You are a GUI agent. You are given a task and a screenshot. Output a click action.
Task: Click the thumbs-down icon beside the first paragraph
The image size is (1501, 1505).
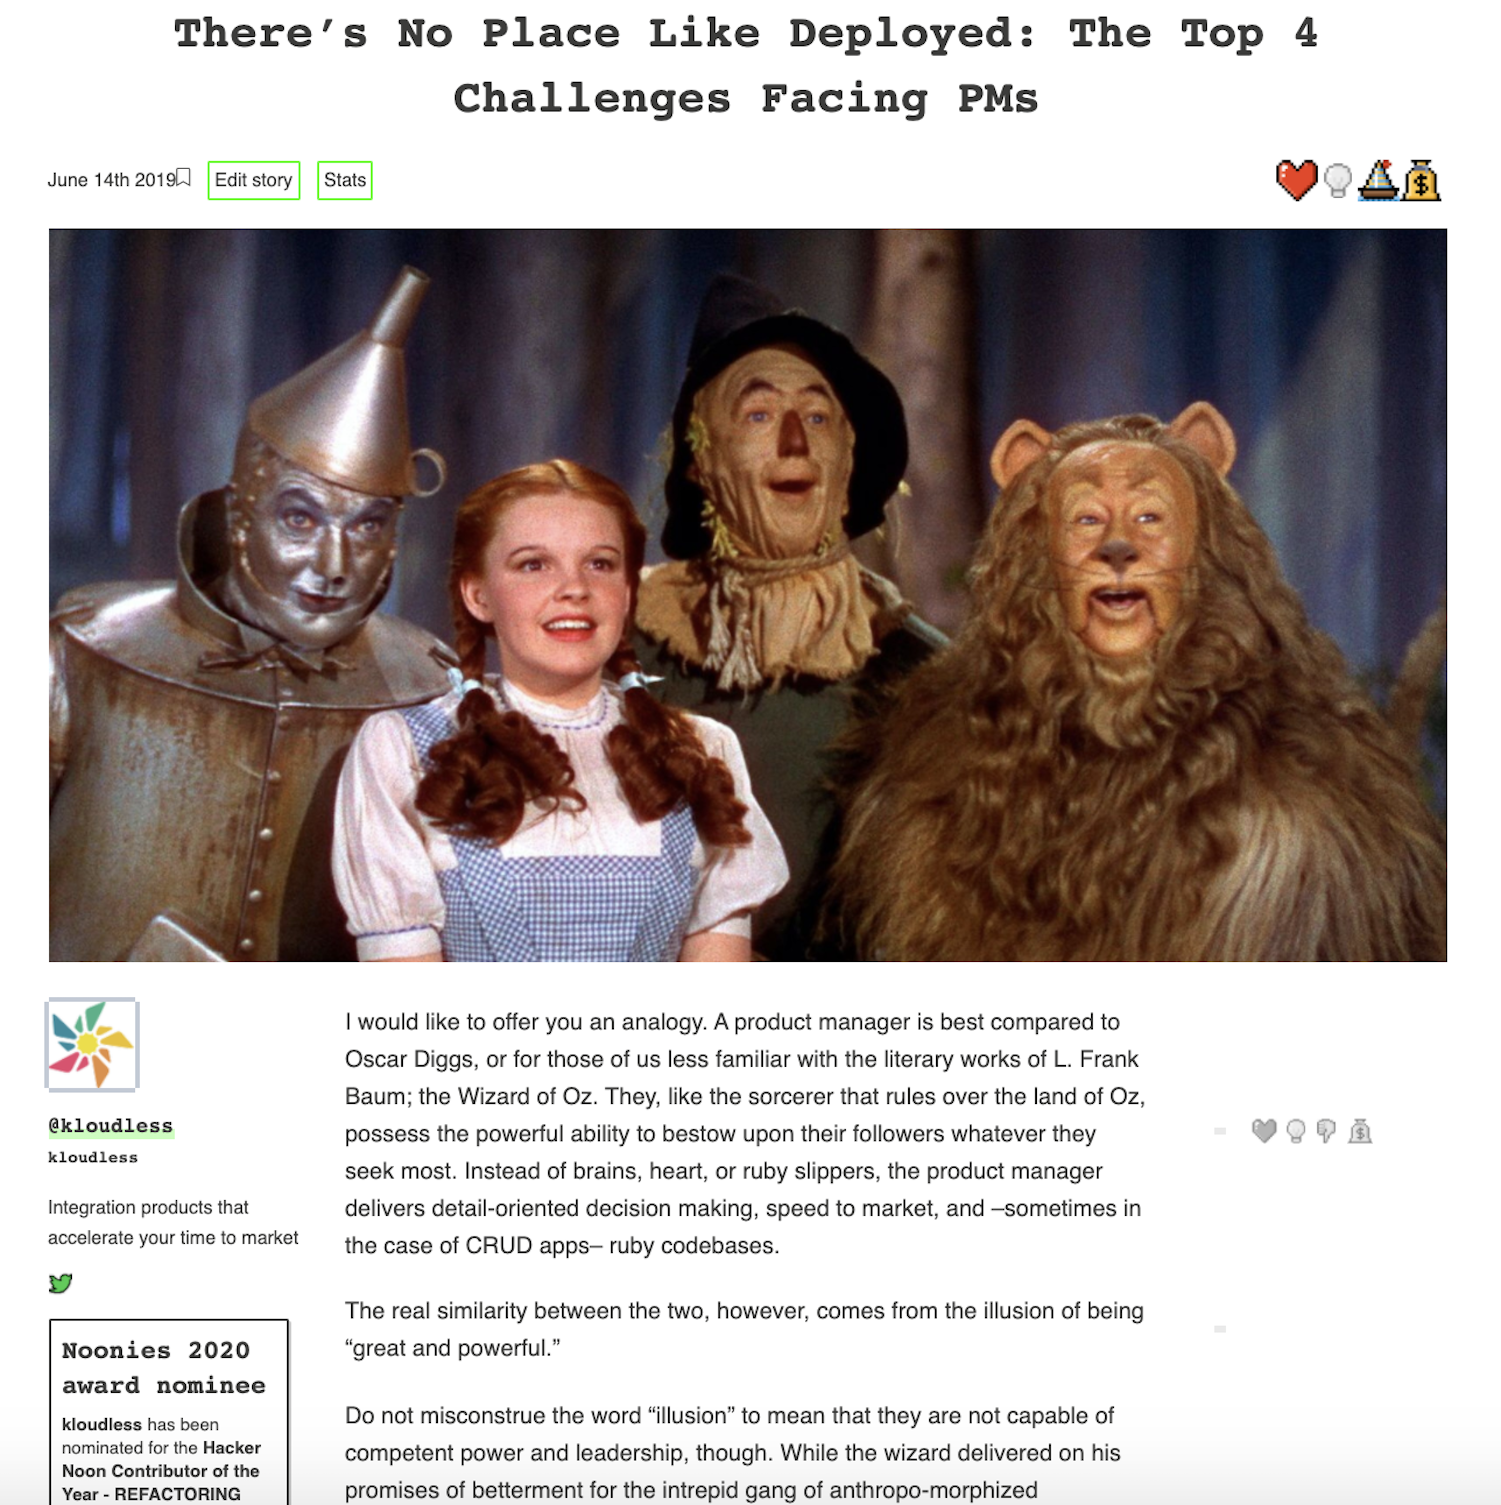click(1326, 1131)
